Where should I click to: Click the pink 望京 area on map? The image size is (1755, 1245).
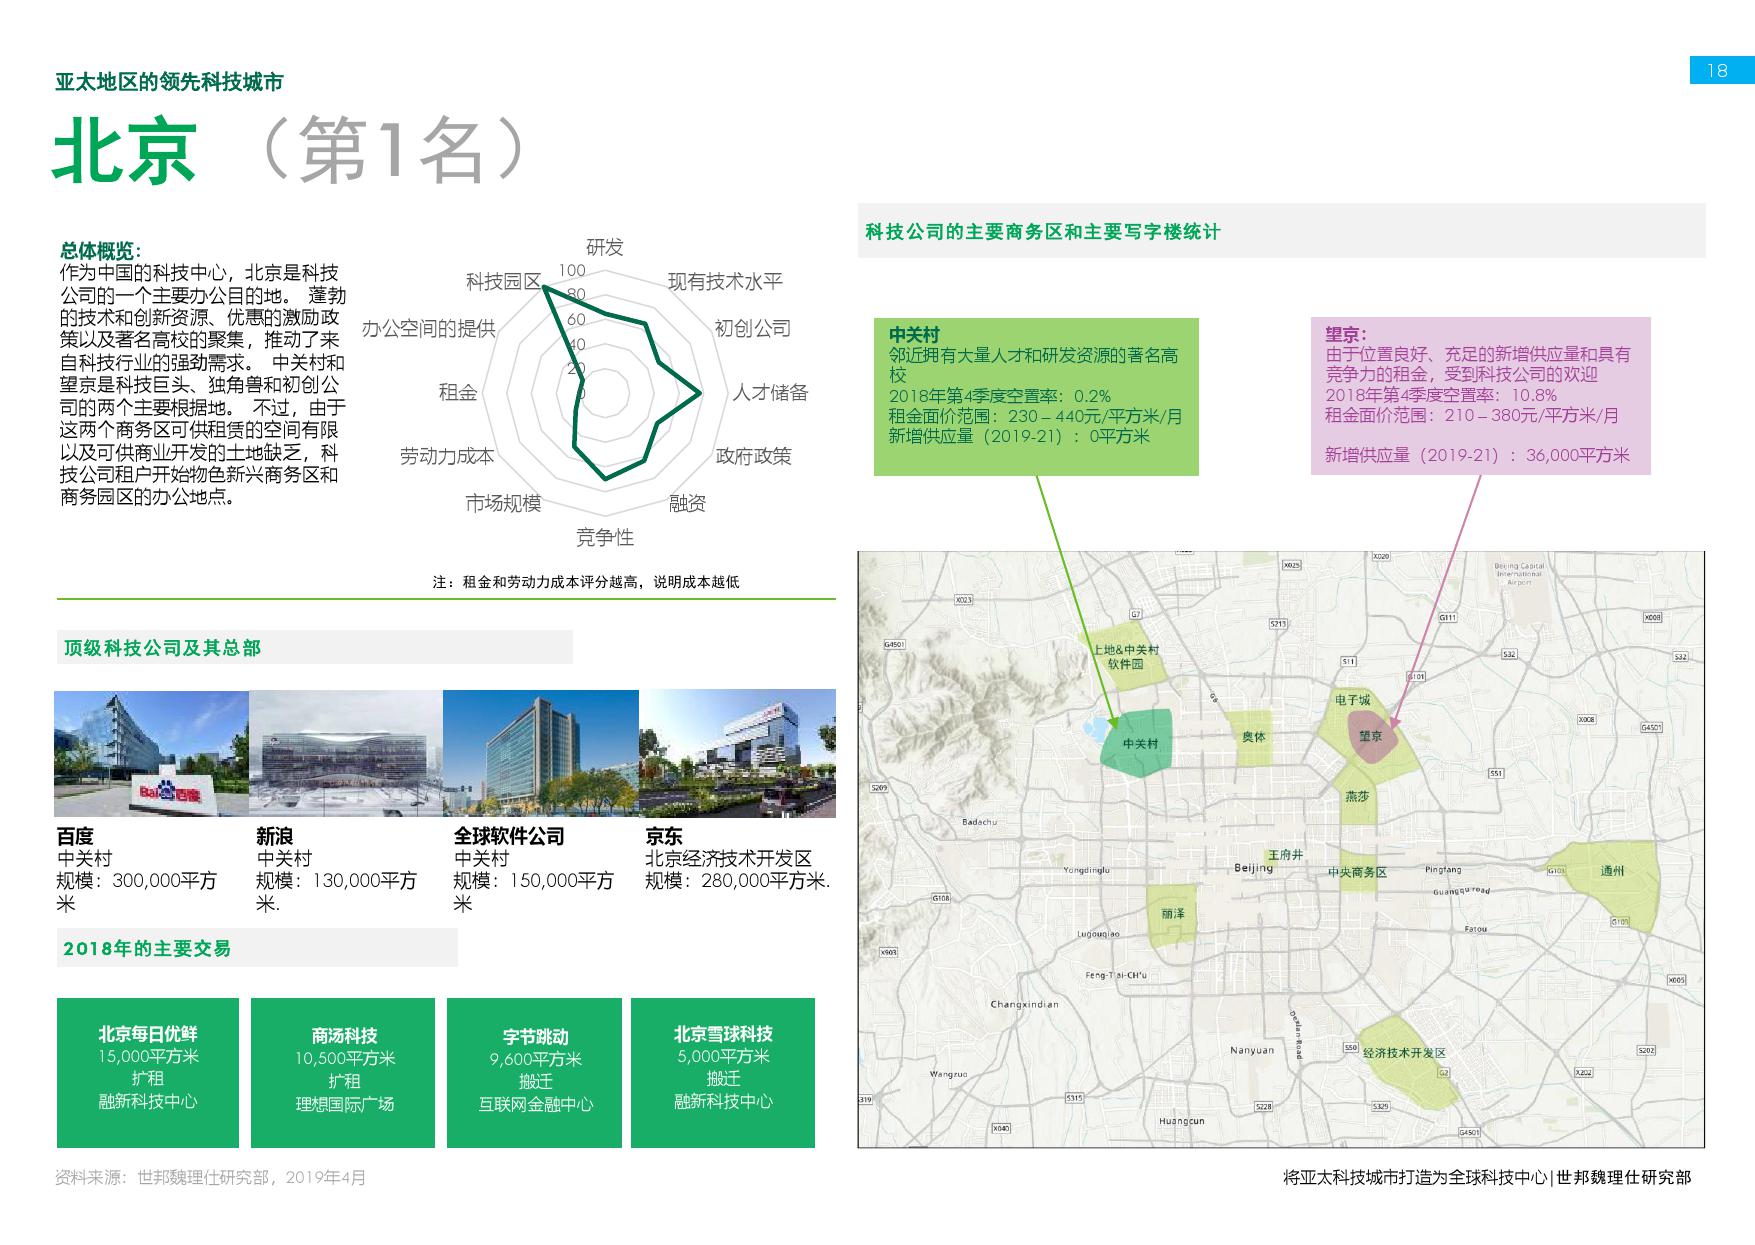(x=1369, y=736)
